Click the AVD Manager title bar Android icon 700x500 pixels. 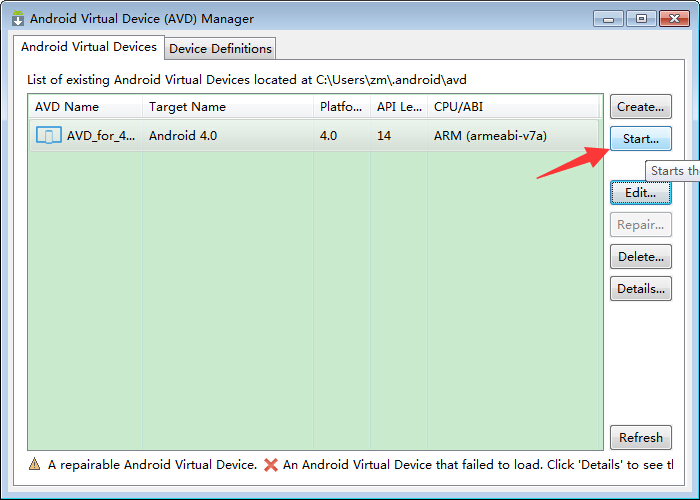(18, 18)
